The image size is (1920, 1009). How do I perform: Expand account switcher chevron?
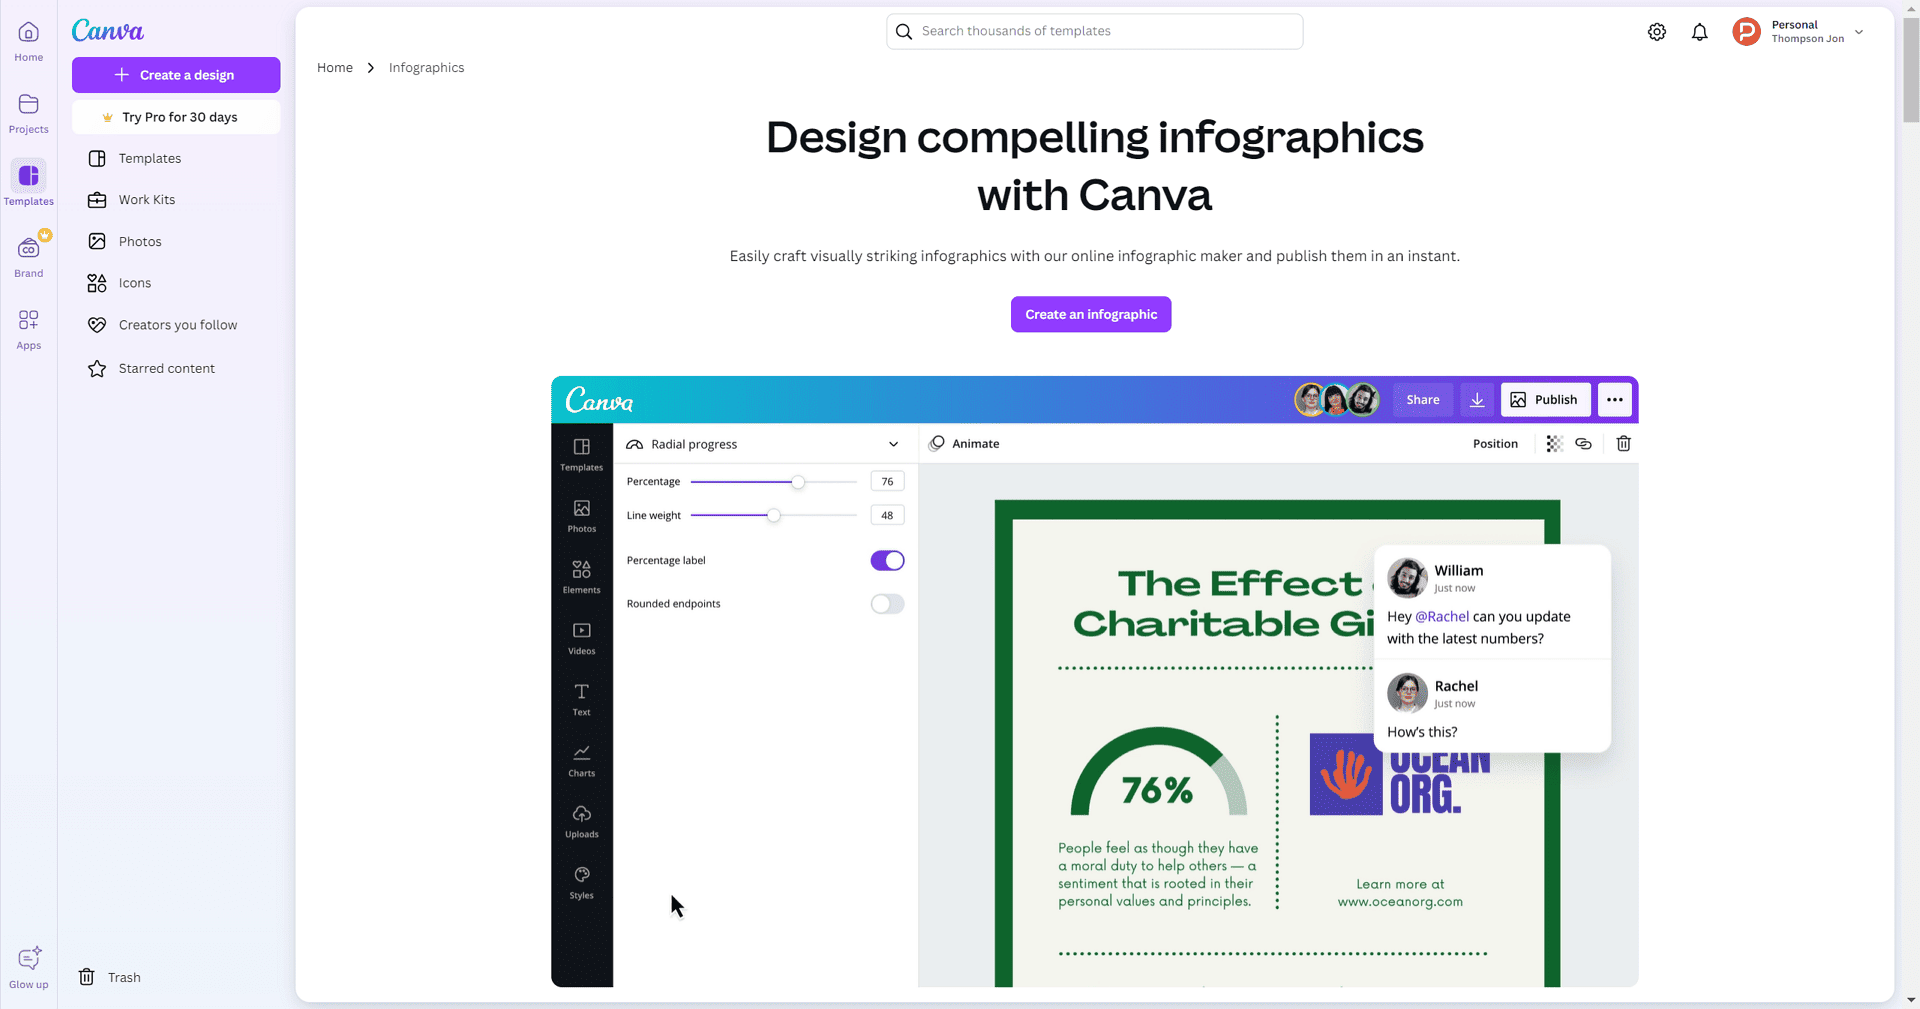[1859, 32]
